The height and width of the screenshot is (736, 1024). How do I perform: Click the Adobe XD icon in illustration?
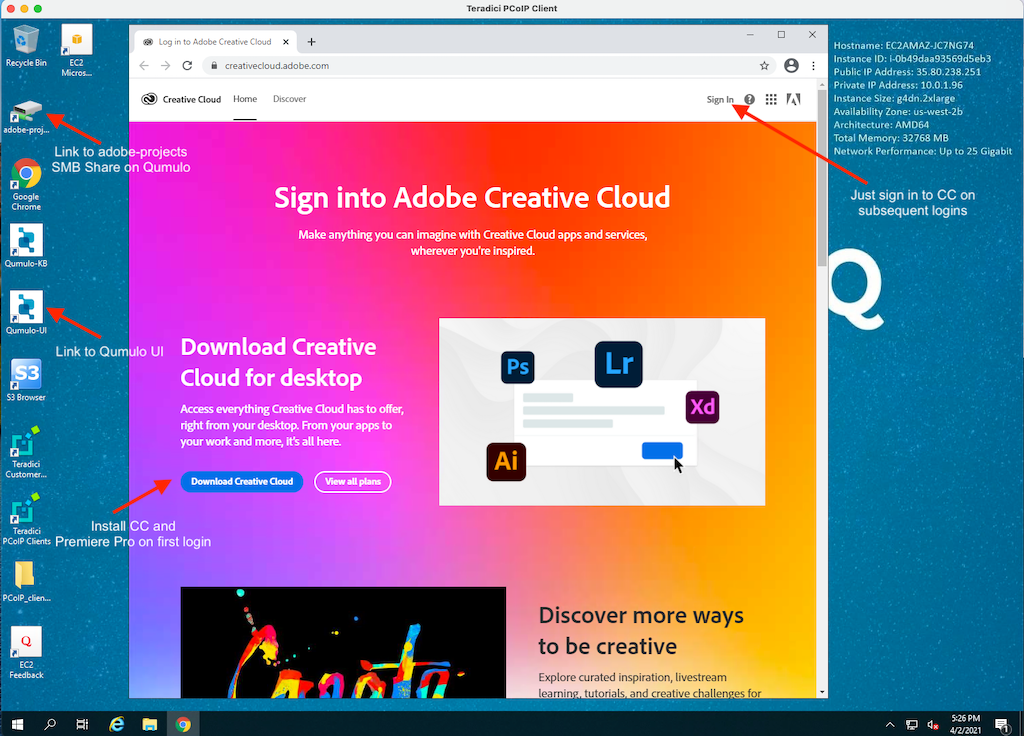coord(703,407)
